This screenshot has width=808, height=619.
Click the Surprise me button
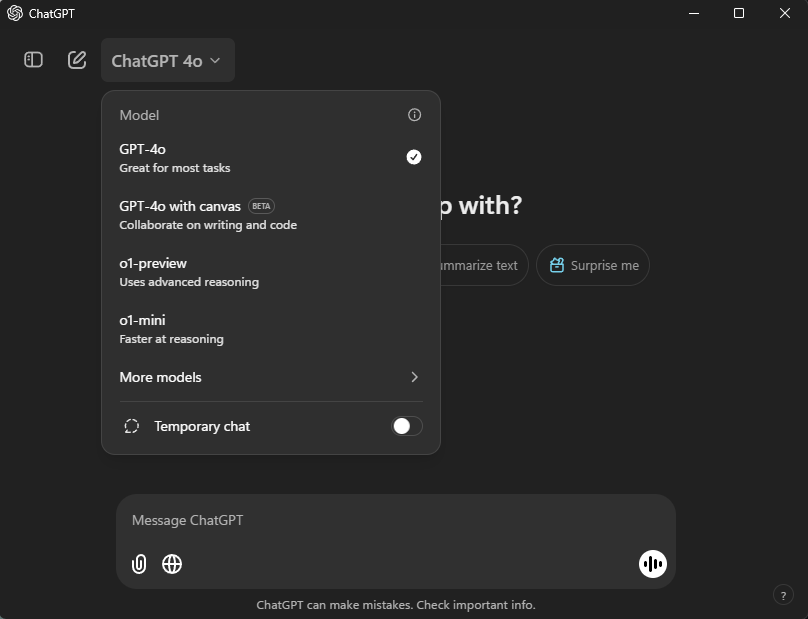tap(593, 265)
